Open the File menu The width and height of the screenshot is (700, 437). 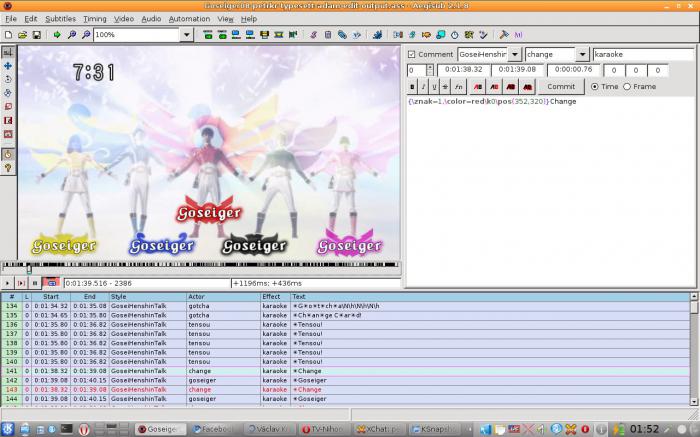tap(11, 19)
